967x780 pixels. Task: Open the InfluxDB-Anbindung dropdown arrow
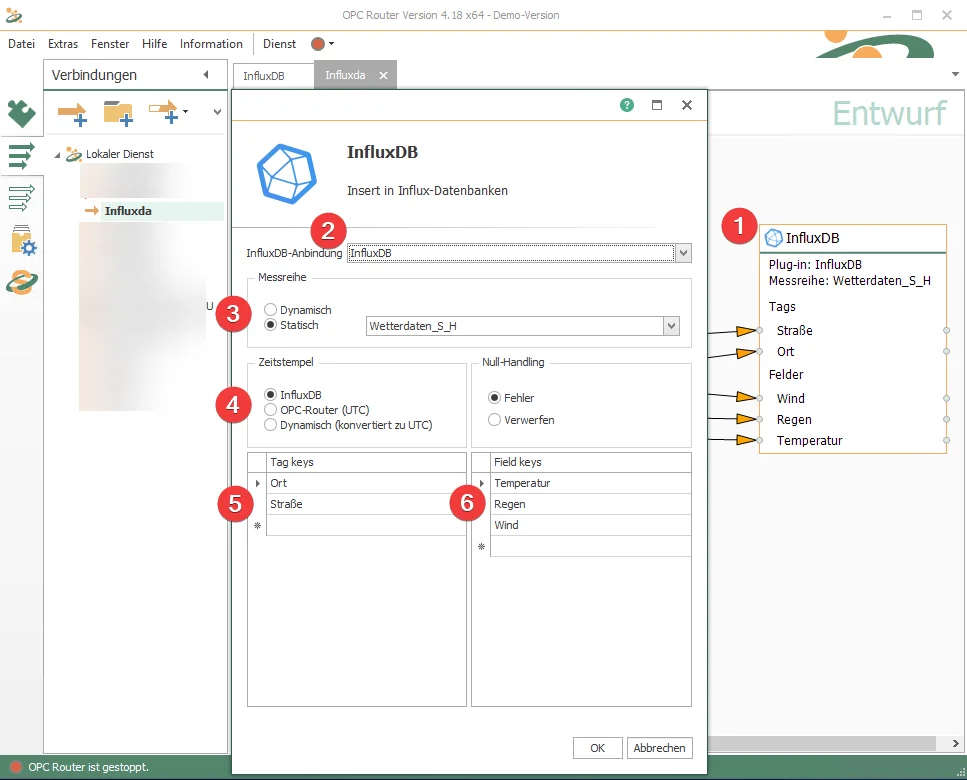(x=683, y=253)
